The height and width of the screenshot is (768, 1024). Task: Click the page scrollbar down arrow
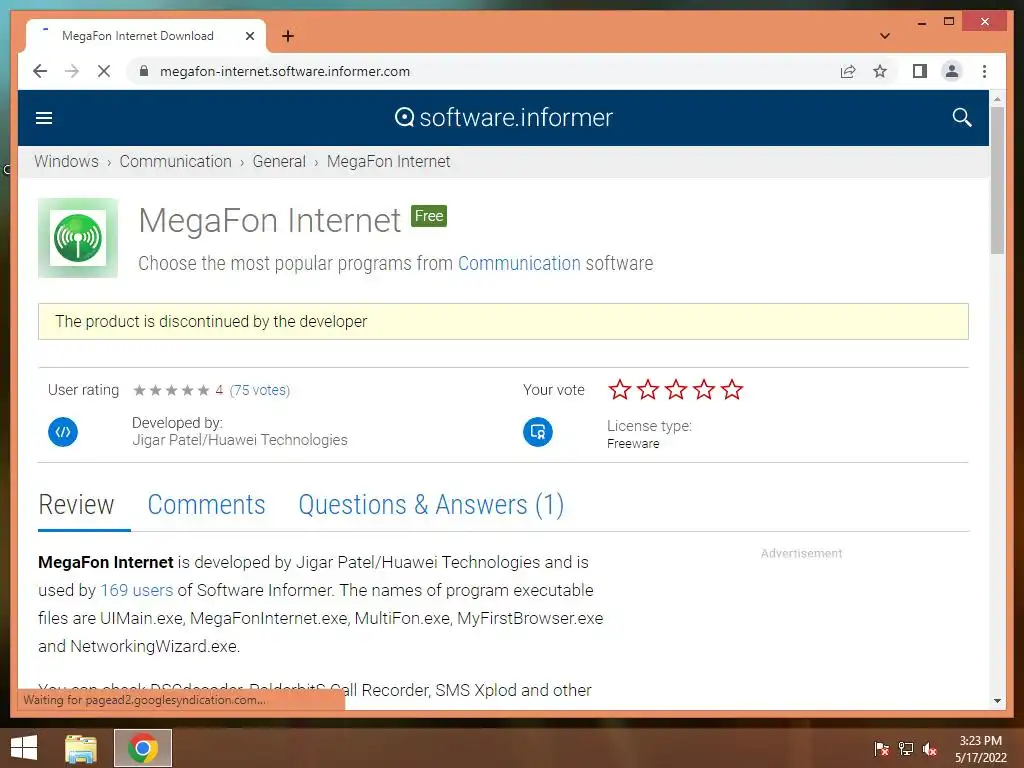(997, 701)
